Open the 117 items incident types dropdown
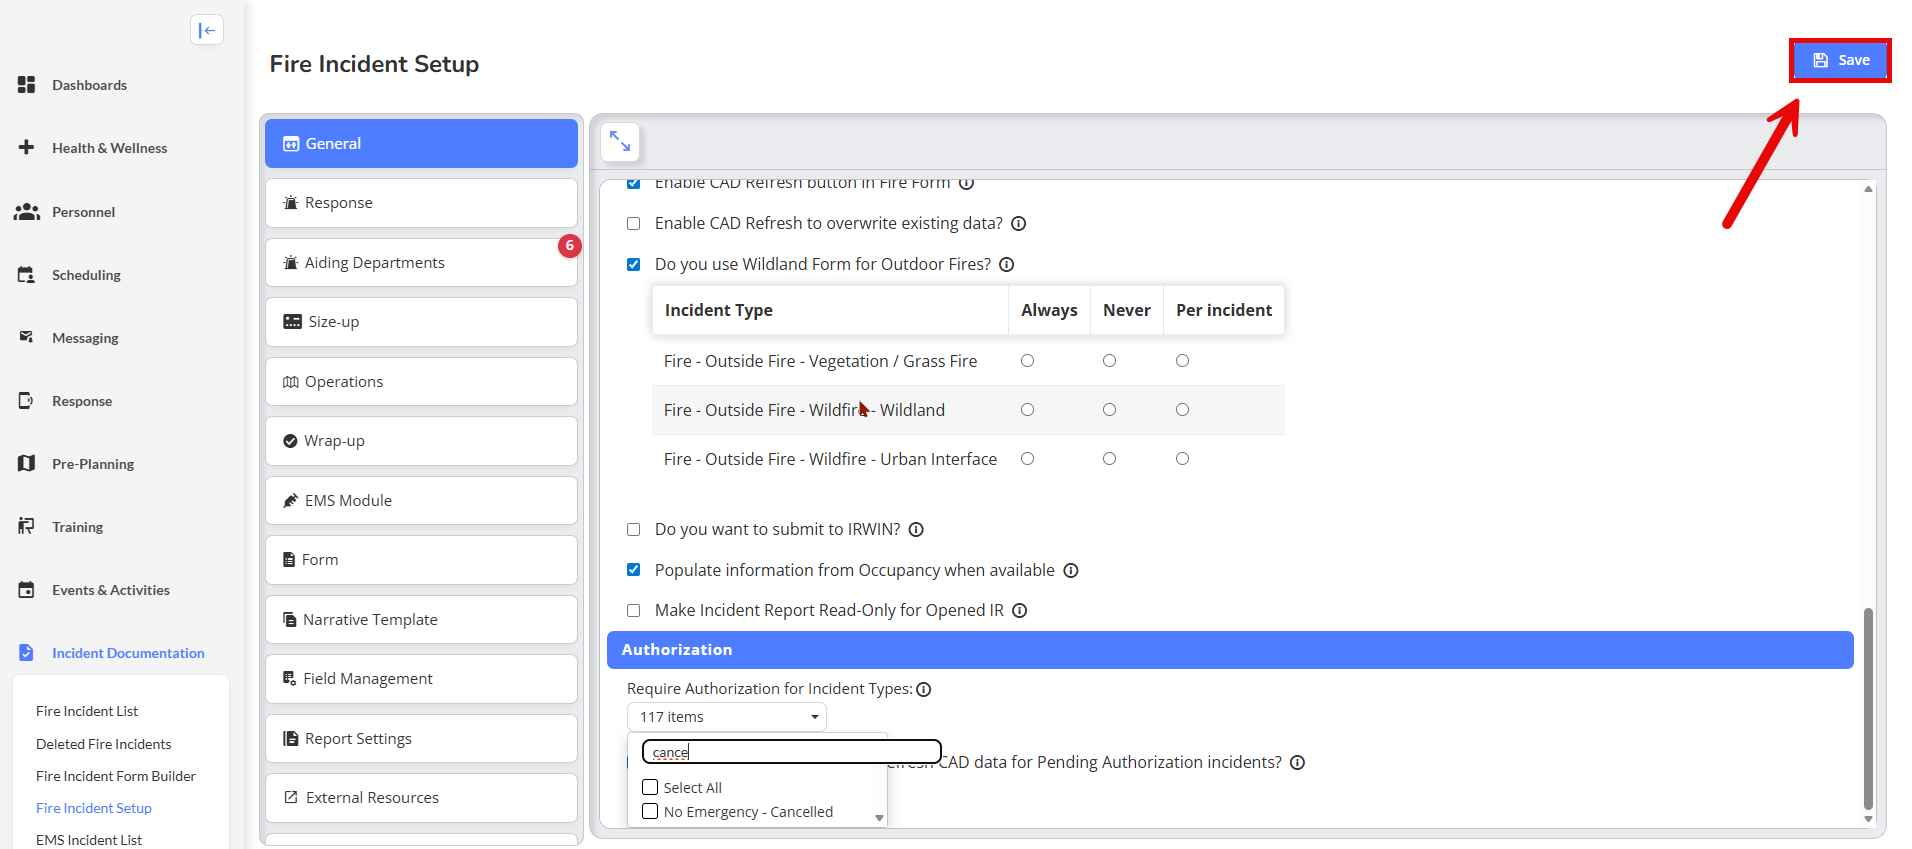 point(726,717)
